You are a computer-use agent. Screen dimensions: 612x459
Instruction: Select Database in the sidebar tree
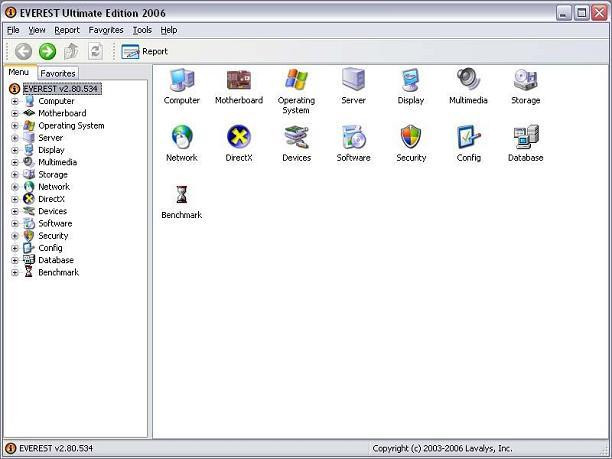56,260
